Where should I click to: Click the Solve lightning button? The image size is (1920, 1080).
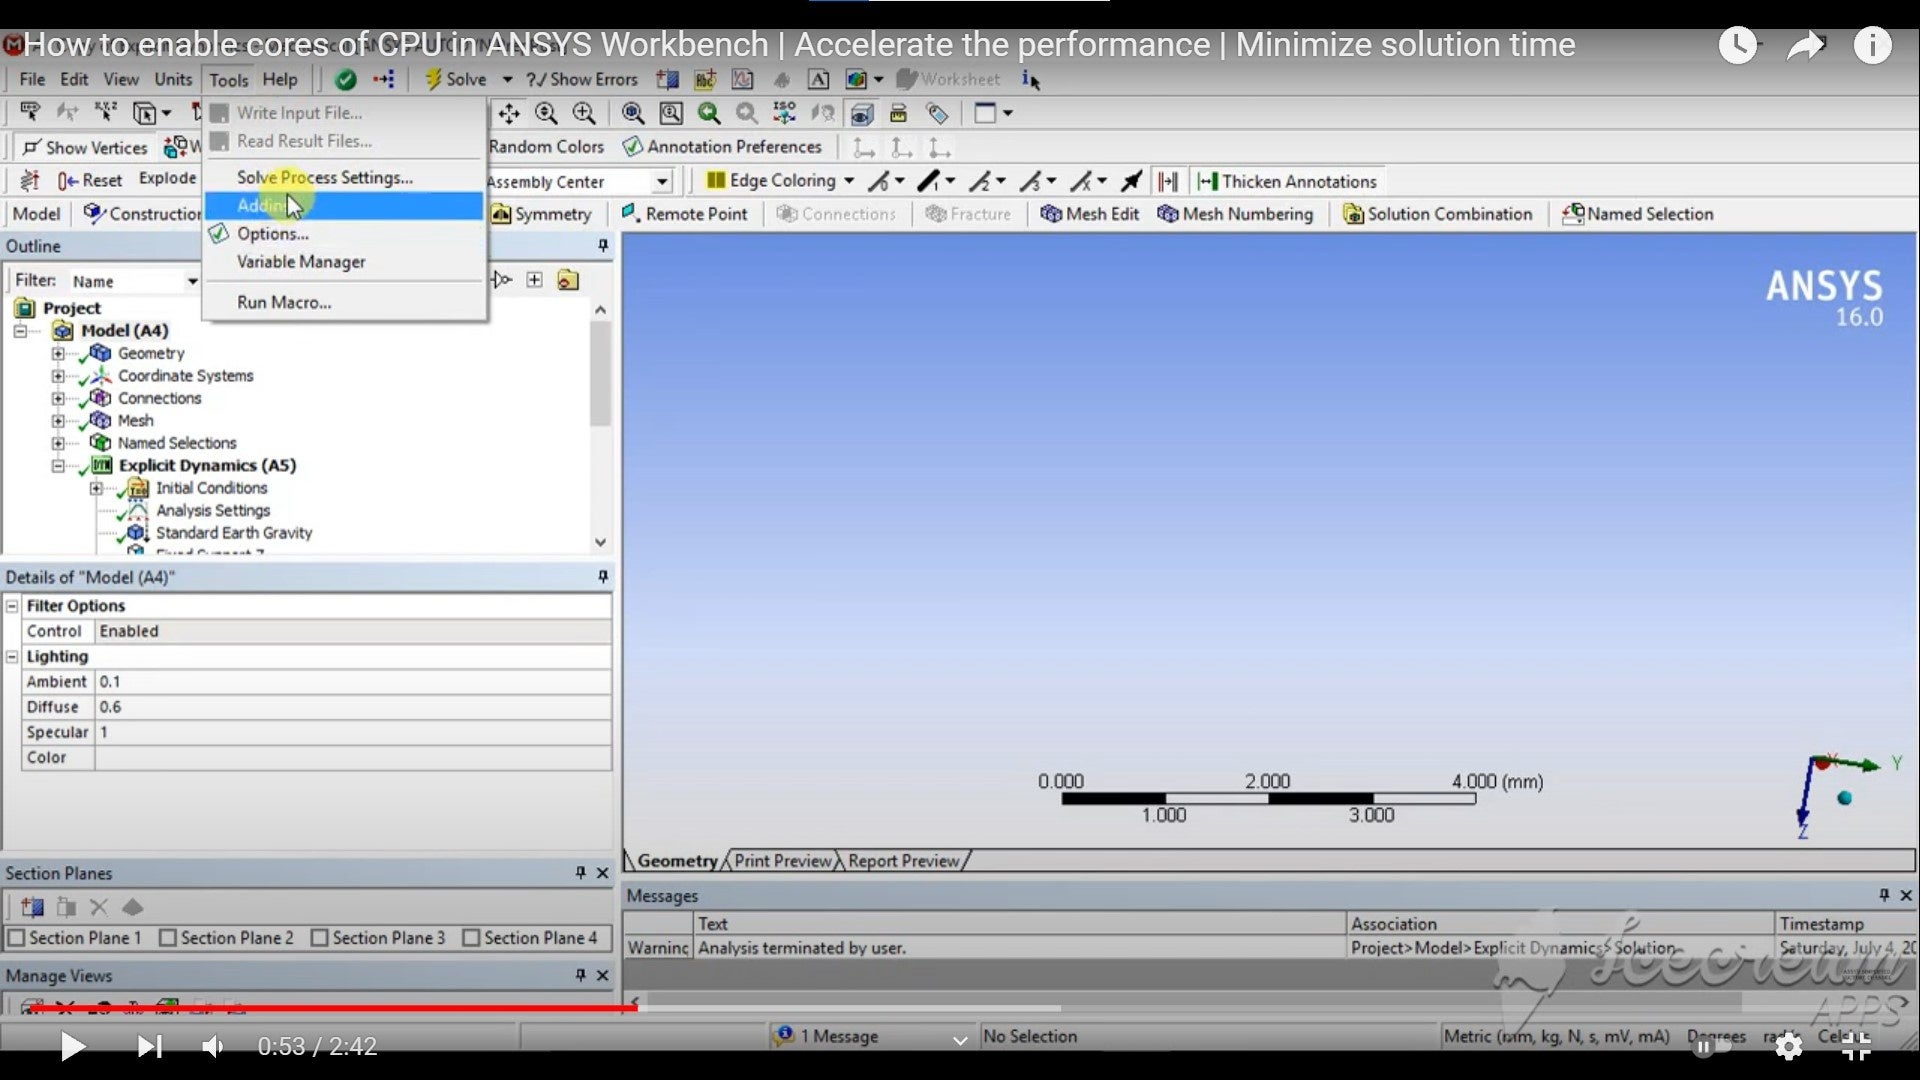pyautogui.click(x=455, y=79)
